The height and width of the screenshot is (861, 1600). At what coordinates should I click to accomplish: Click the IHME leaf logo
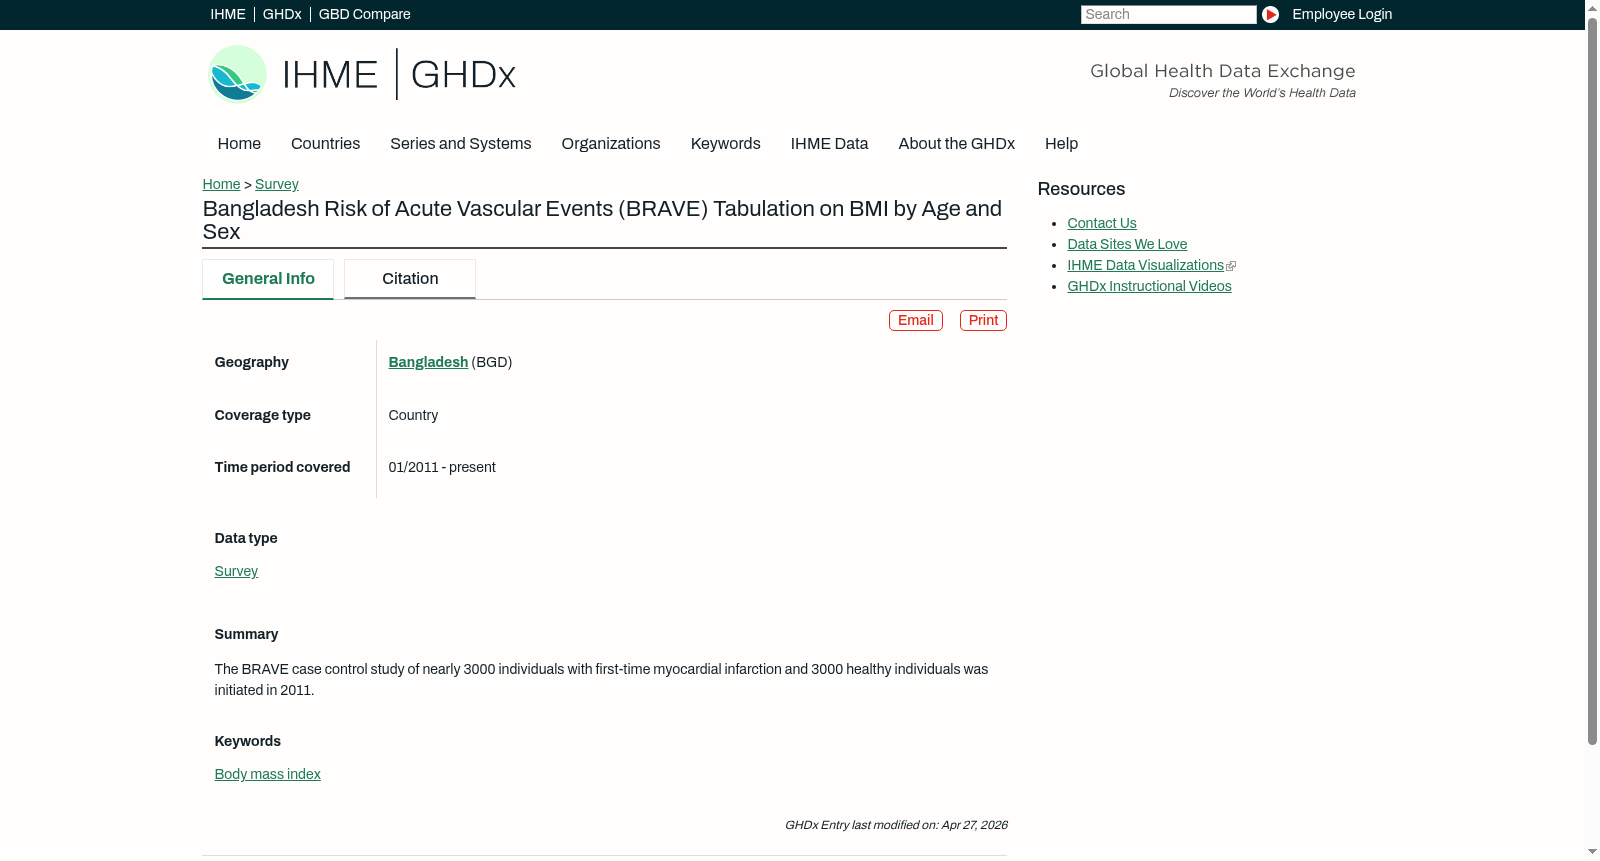pos(237,74)
